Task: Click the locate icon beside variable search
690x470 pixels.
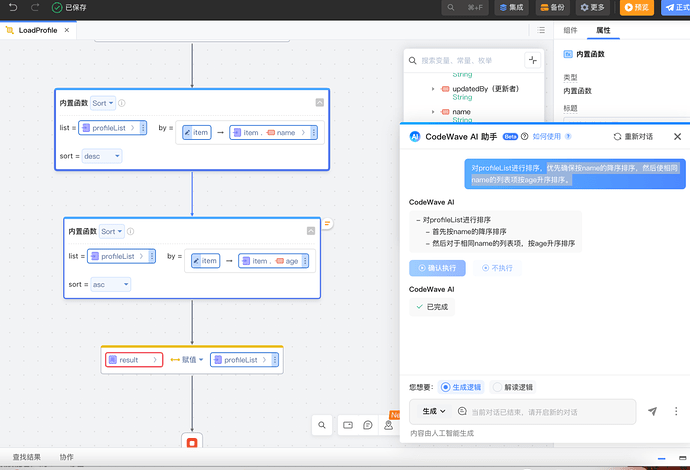Action: coord(533,60)
